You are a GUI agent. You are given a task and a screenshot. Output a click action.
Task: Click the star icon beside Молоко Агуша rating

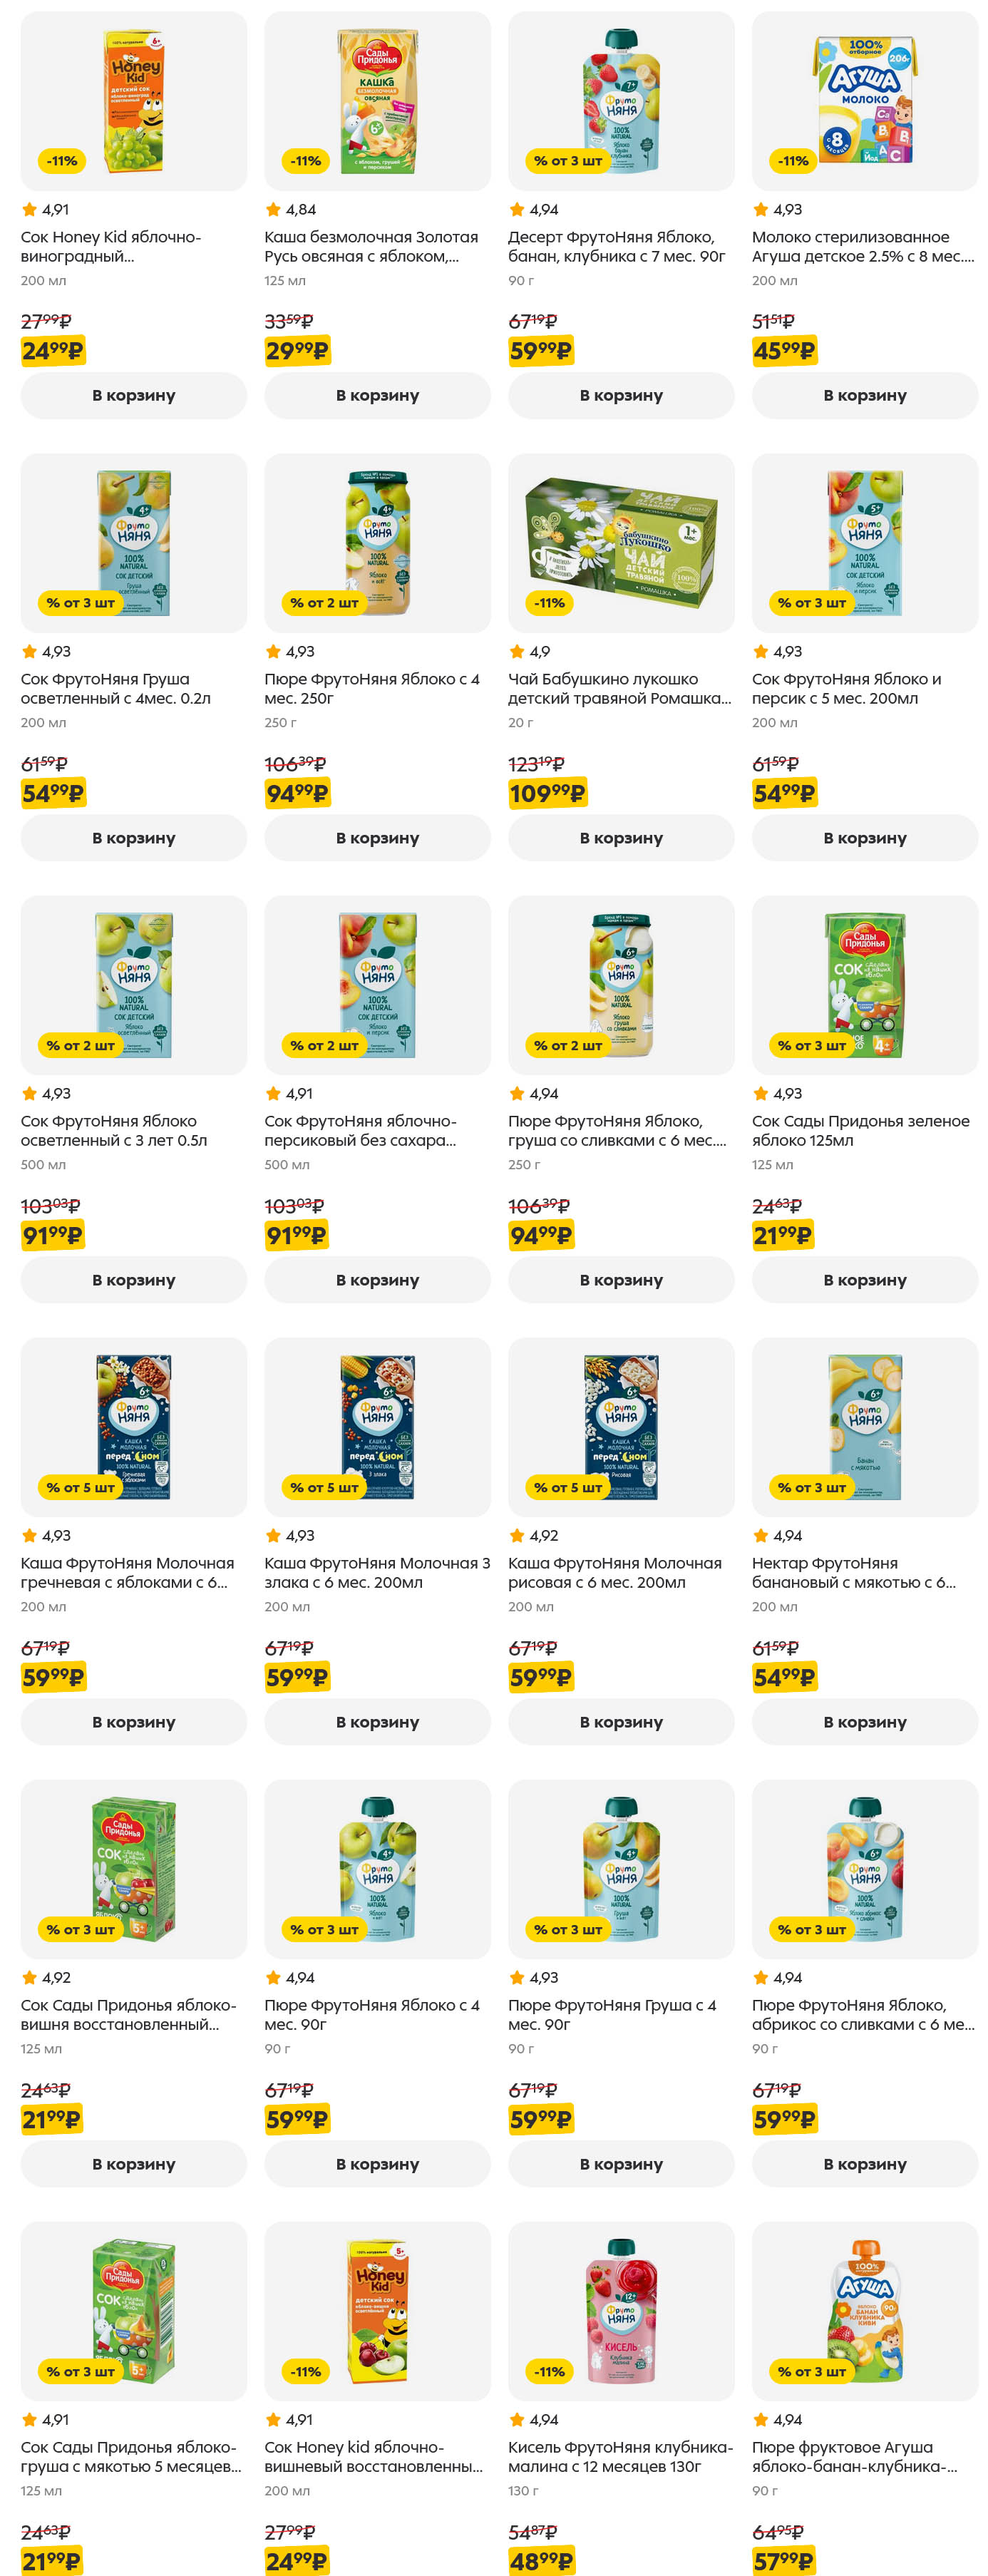(761, 209)
